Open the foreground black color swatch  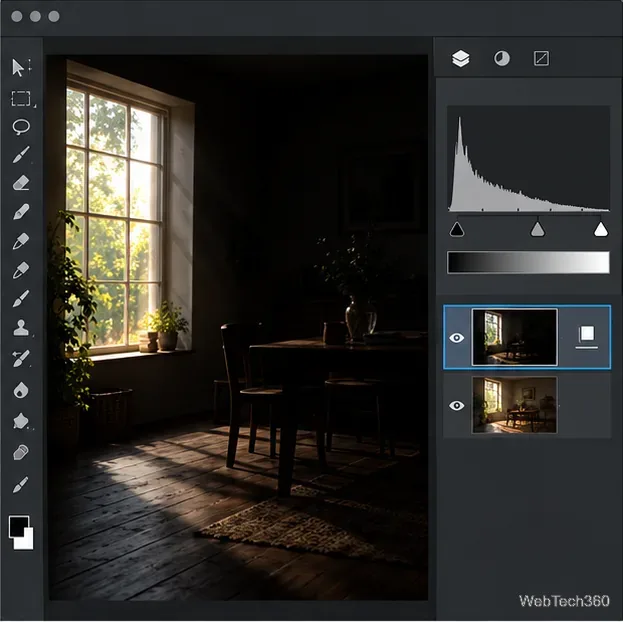point(17,525)
